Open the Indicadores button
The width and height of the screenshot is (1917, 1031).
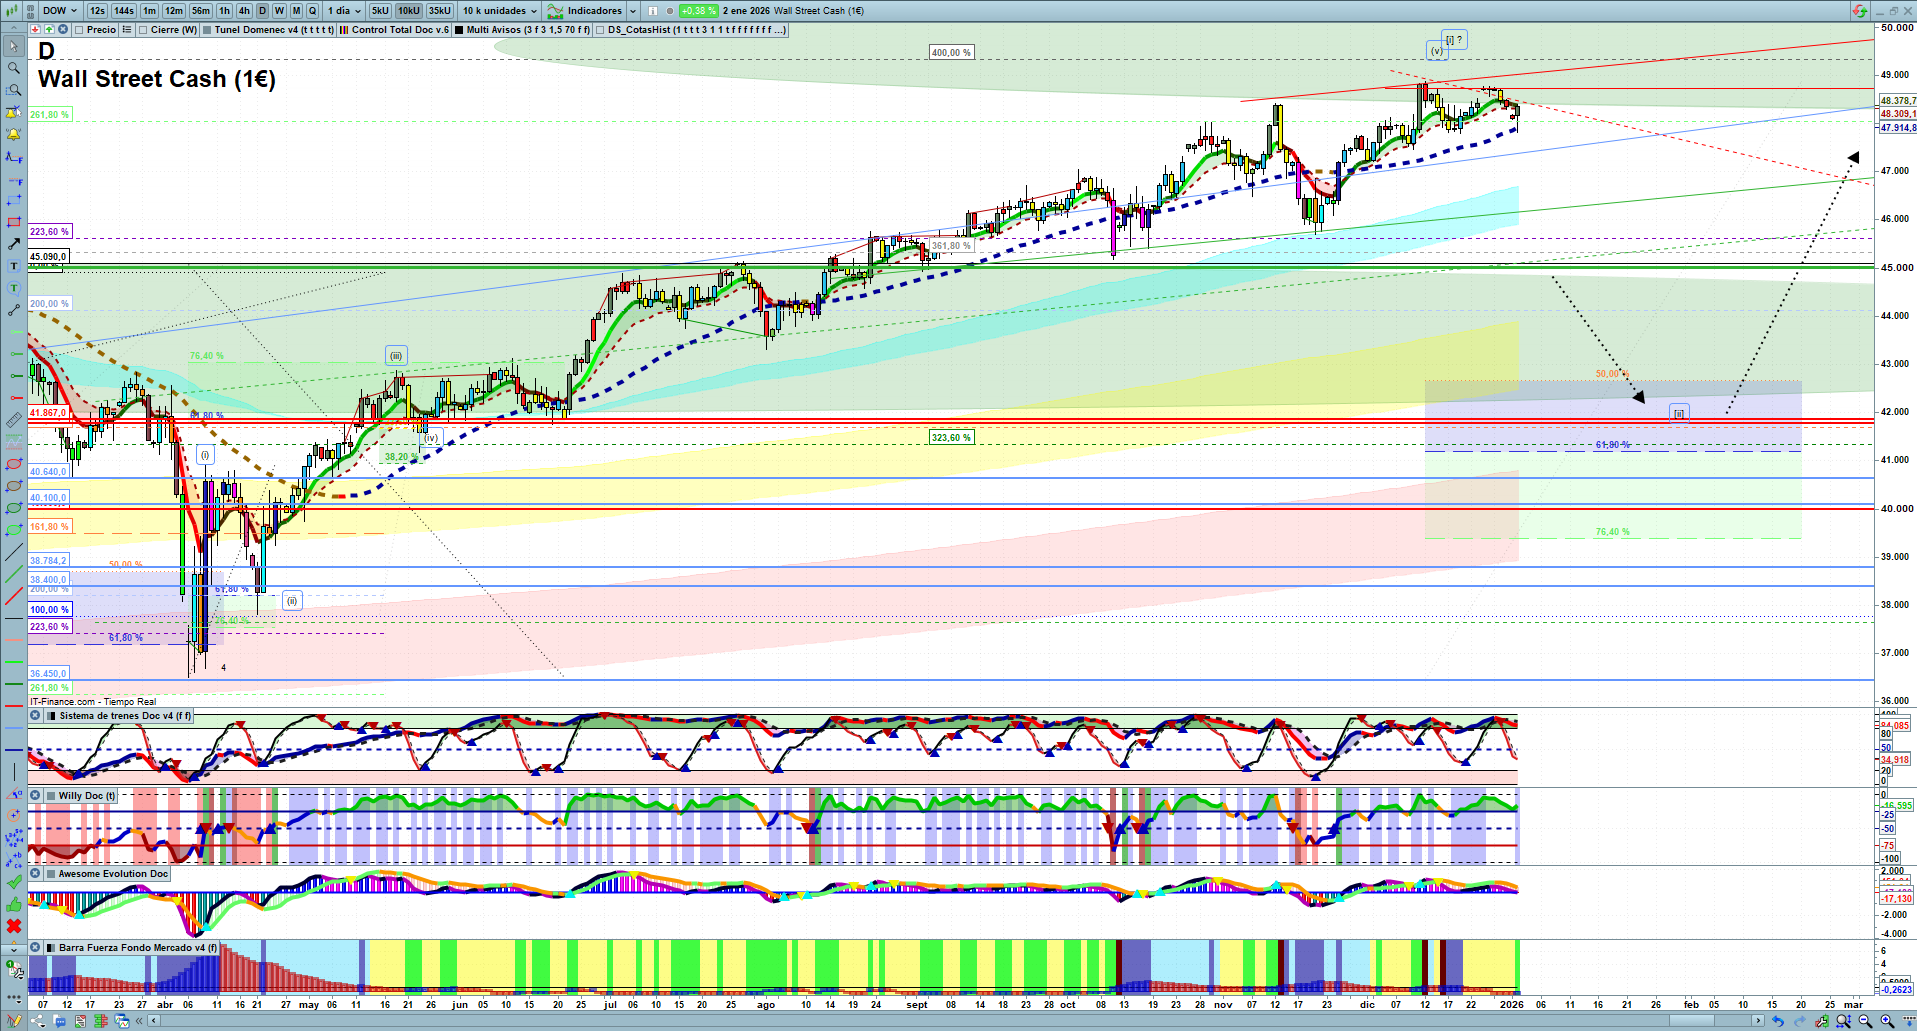[x=586, y=11]
